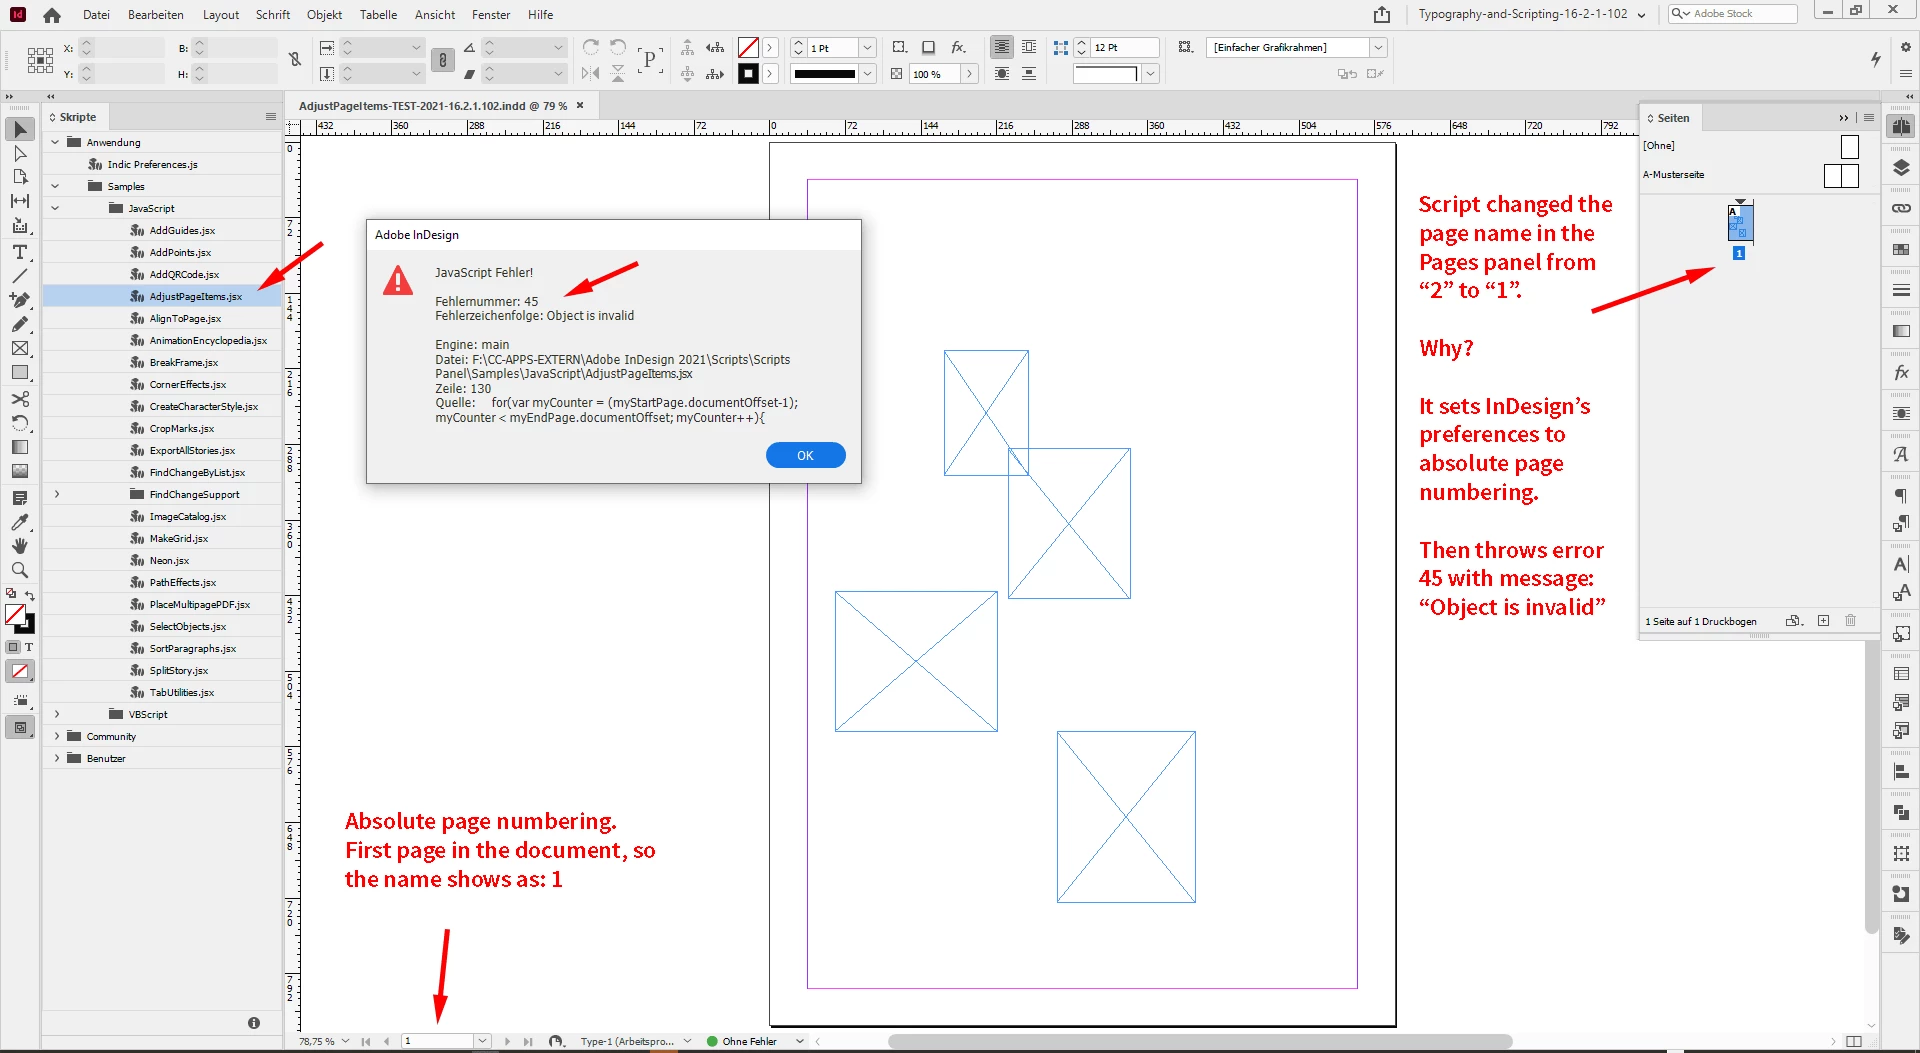The width and height of the screenshot is (1920, 1053).
Task: Click the fill color swatch in control bar
Action: coord(748,47)
